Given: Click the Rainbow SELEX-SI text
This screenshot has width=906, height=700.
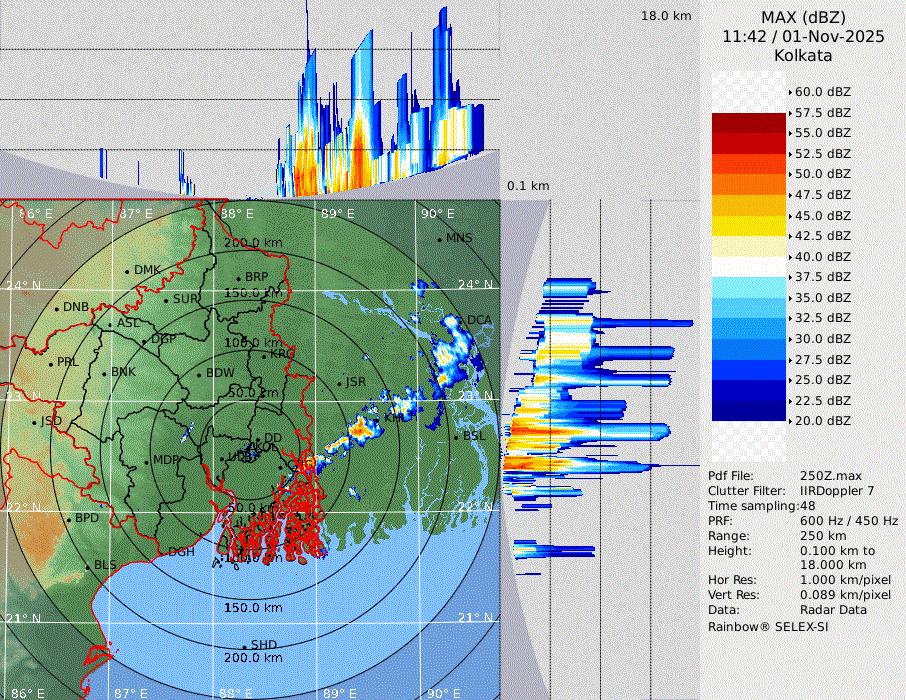Looking at the screenshot, I should coord(768,626).
